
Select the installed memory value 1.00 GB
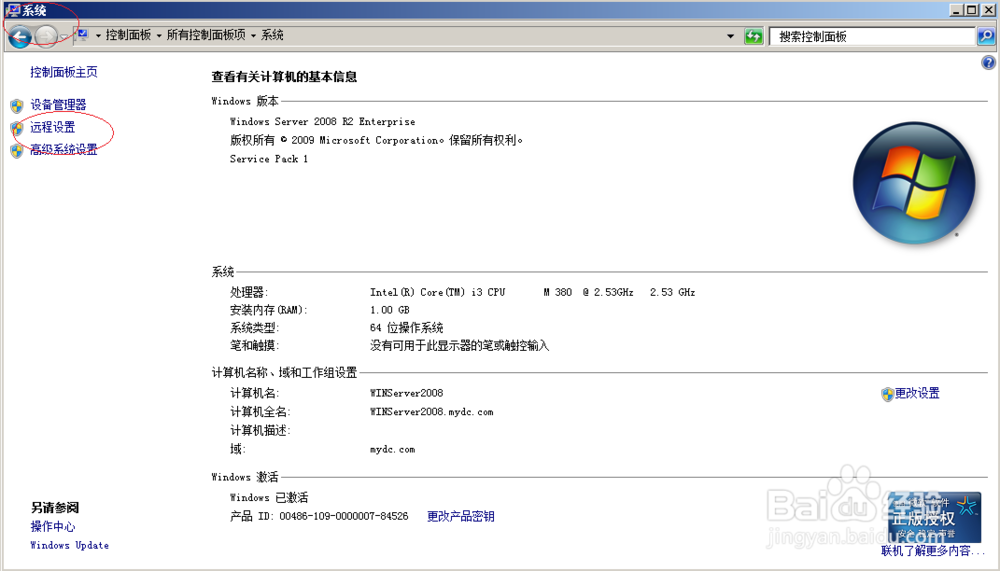coord(390,310)
